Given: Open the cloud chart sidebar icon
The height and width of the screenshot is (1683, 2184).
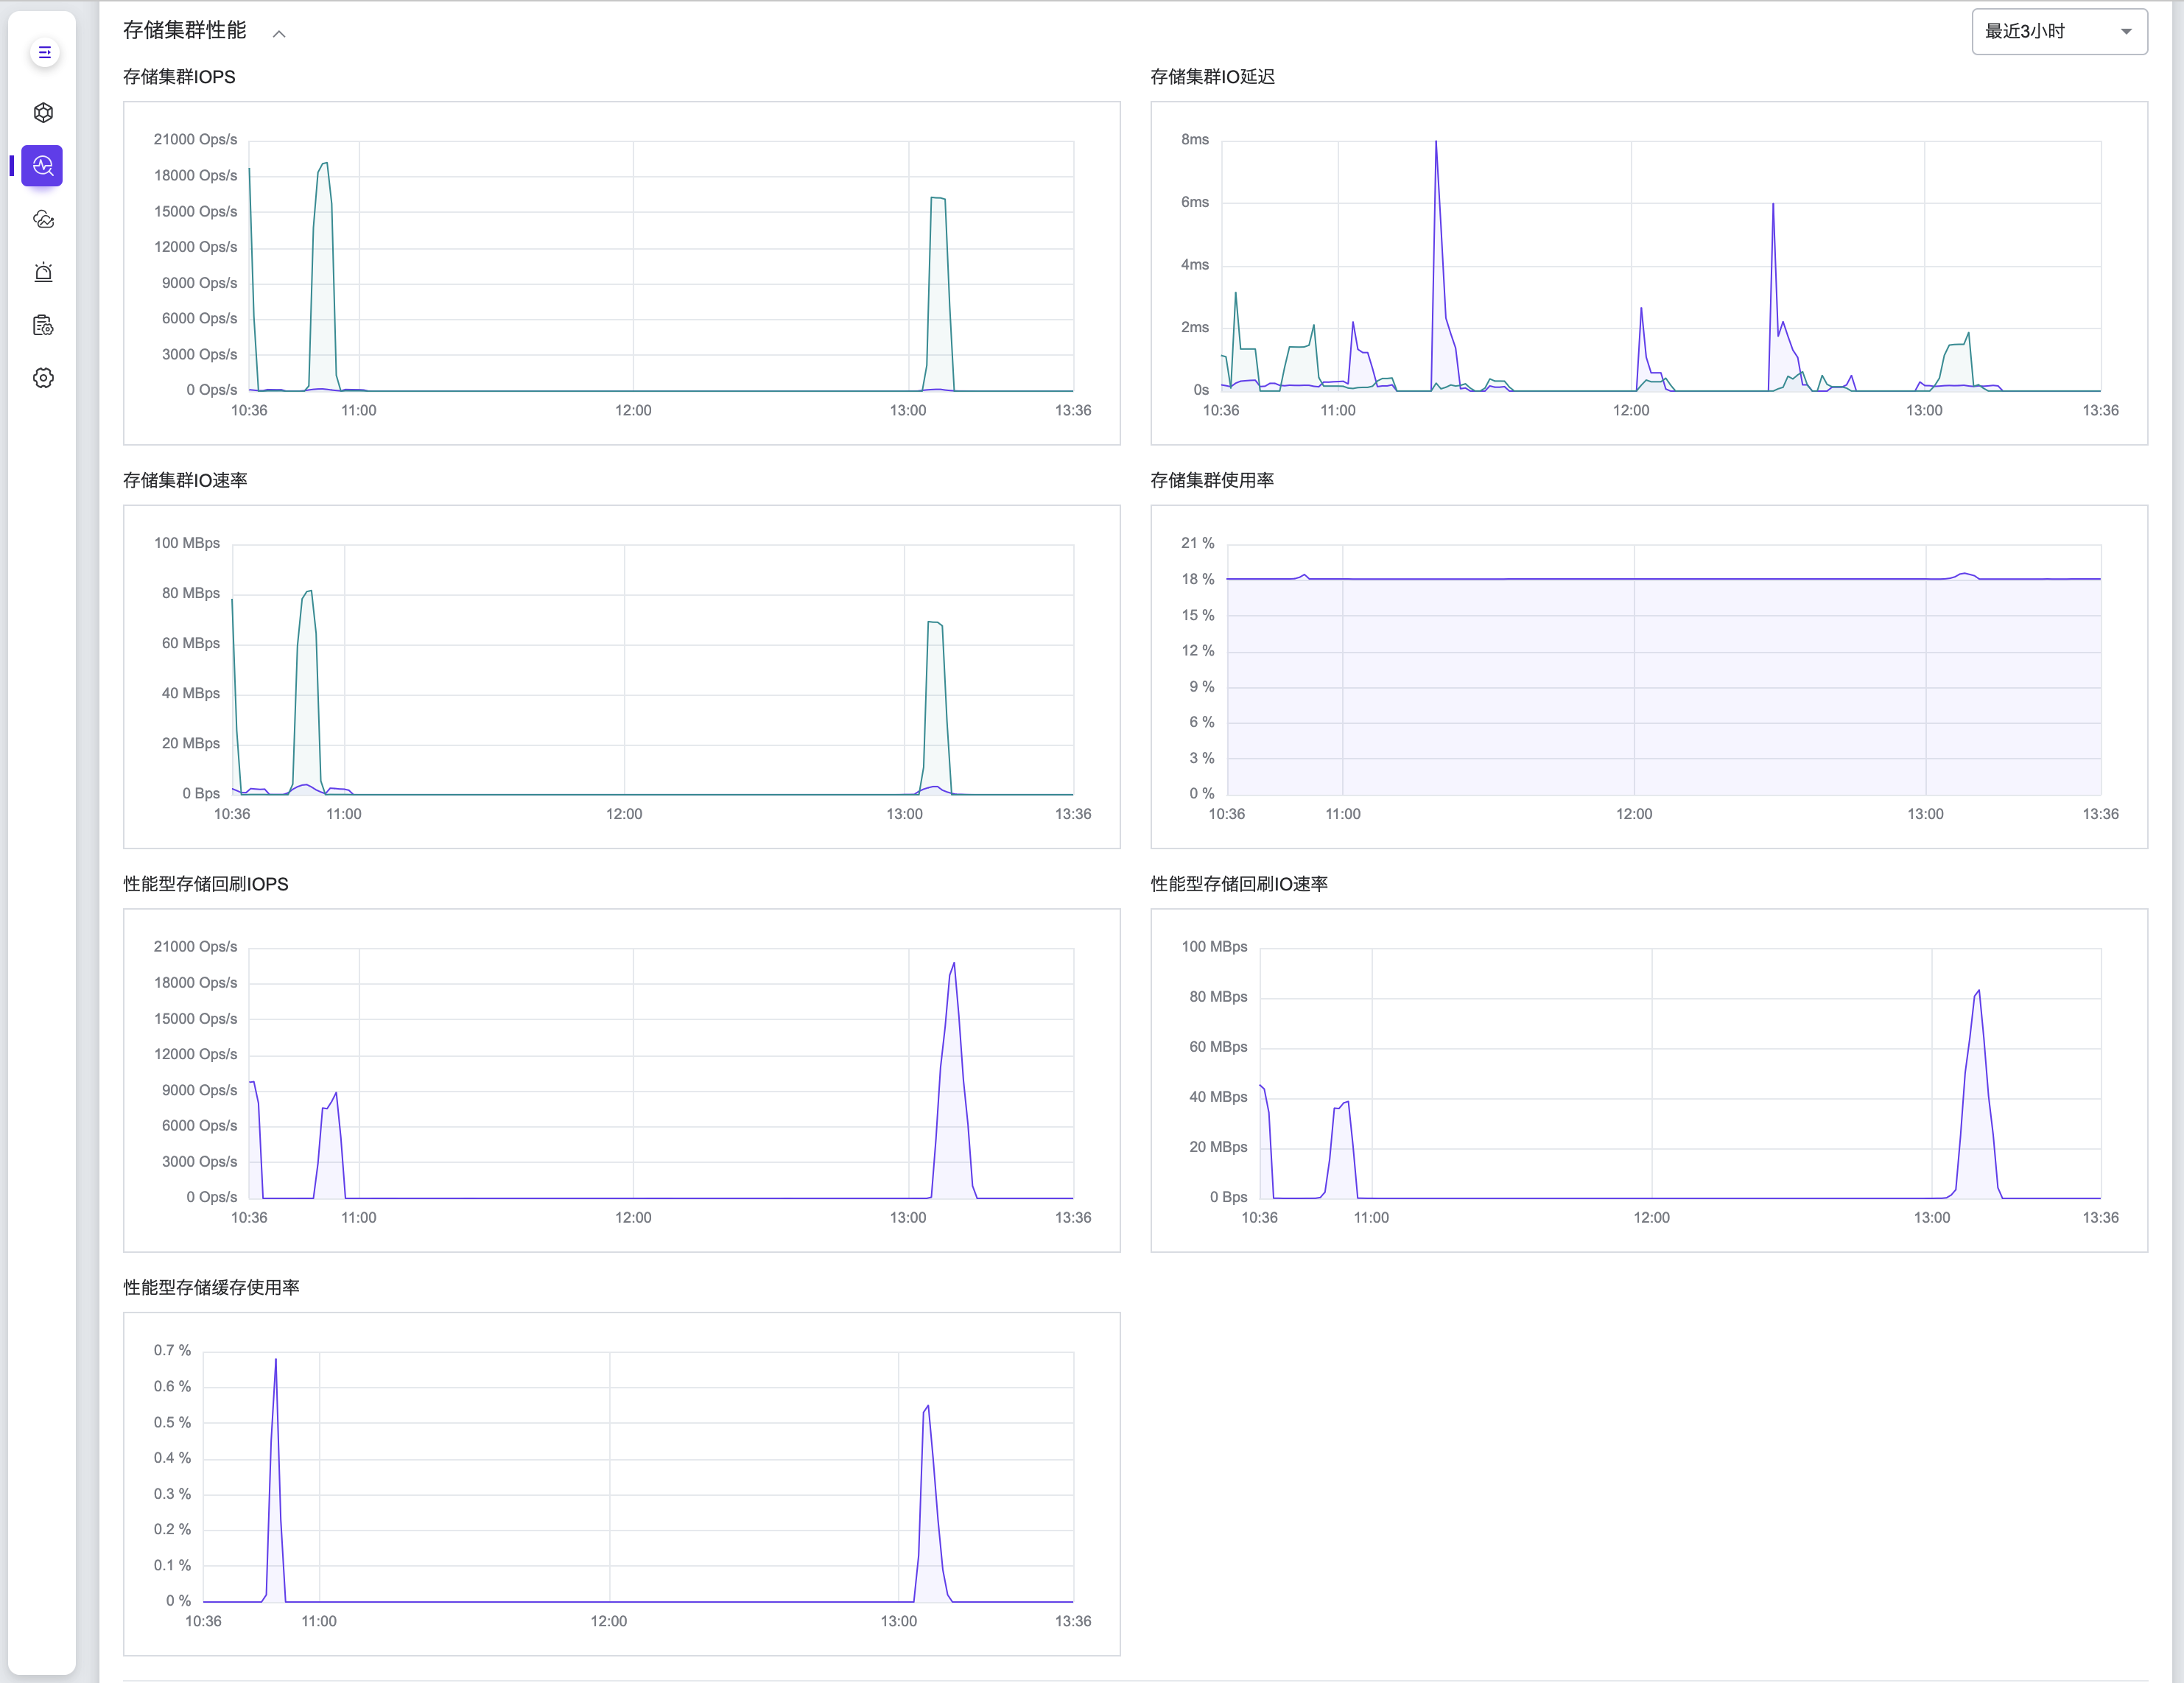Looking at the screenshot, I should 43,219.
